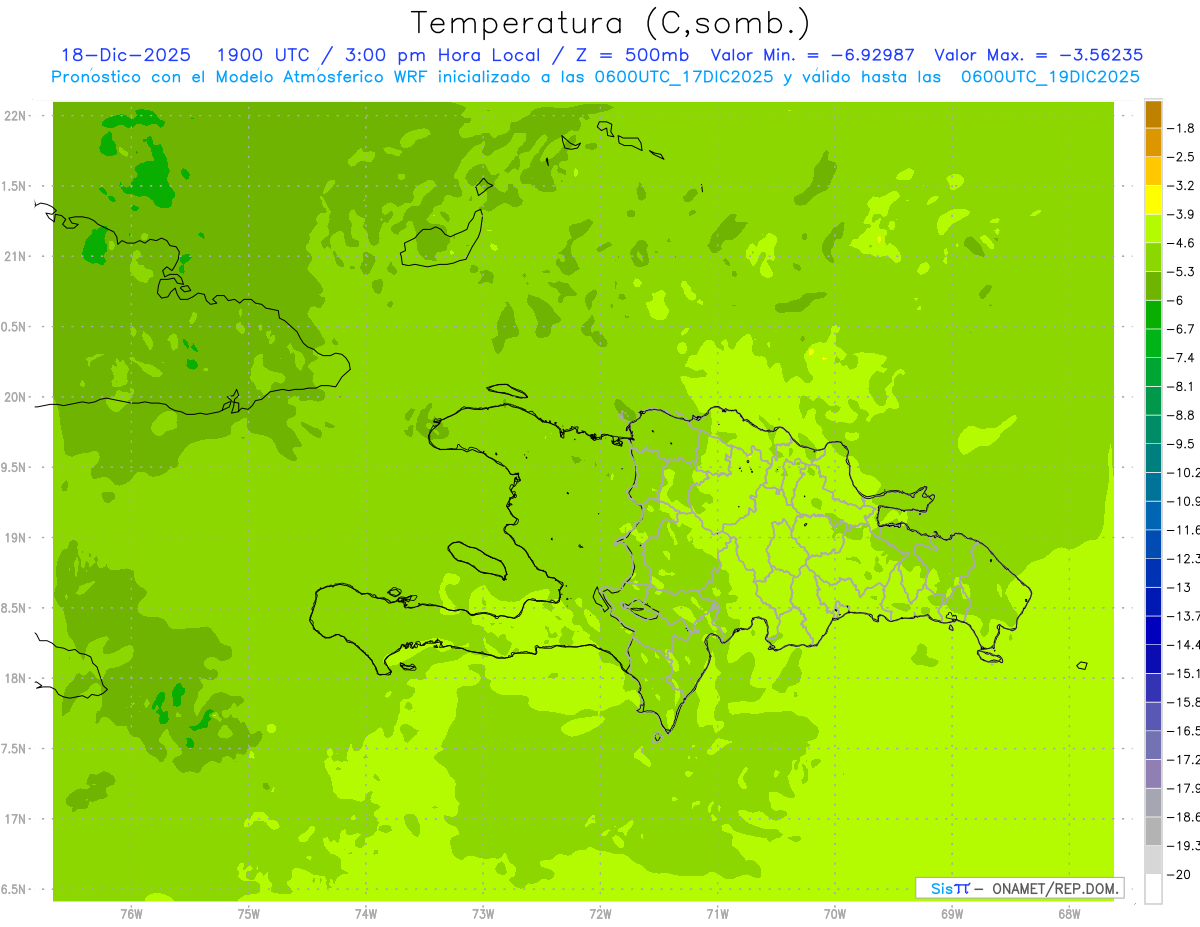The image size is (1200, 927).
Task: Click the 22N latitude tick label
Action: (15, 116)
